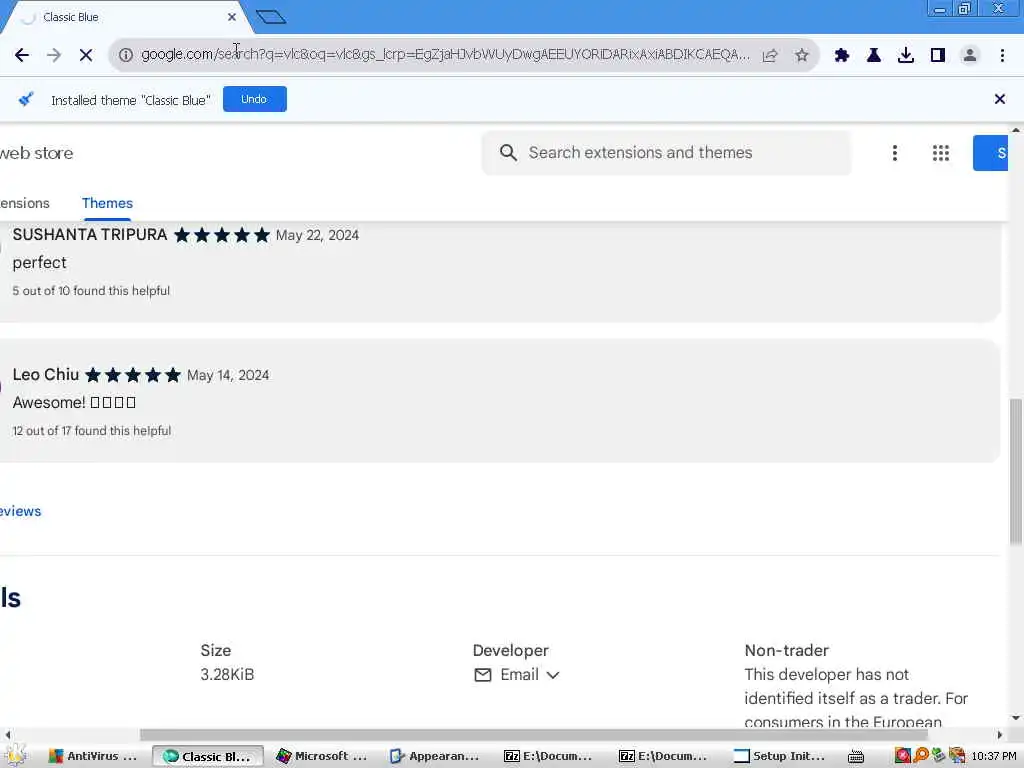Open web store more options menu
The height and width of the screenshot is (768, 1024).
[895, 153]
